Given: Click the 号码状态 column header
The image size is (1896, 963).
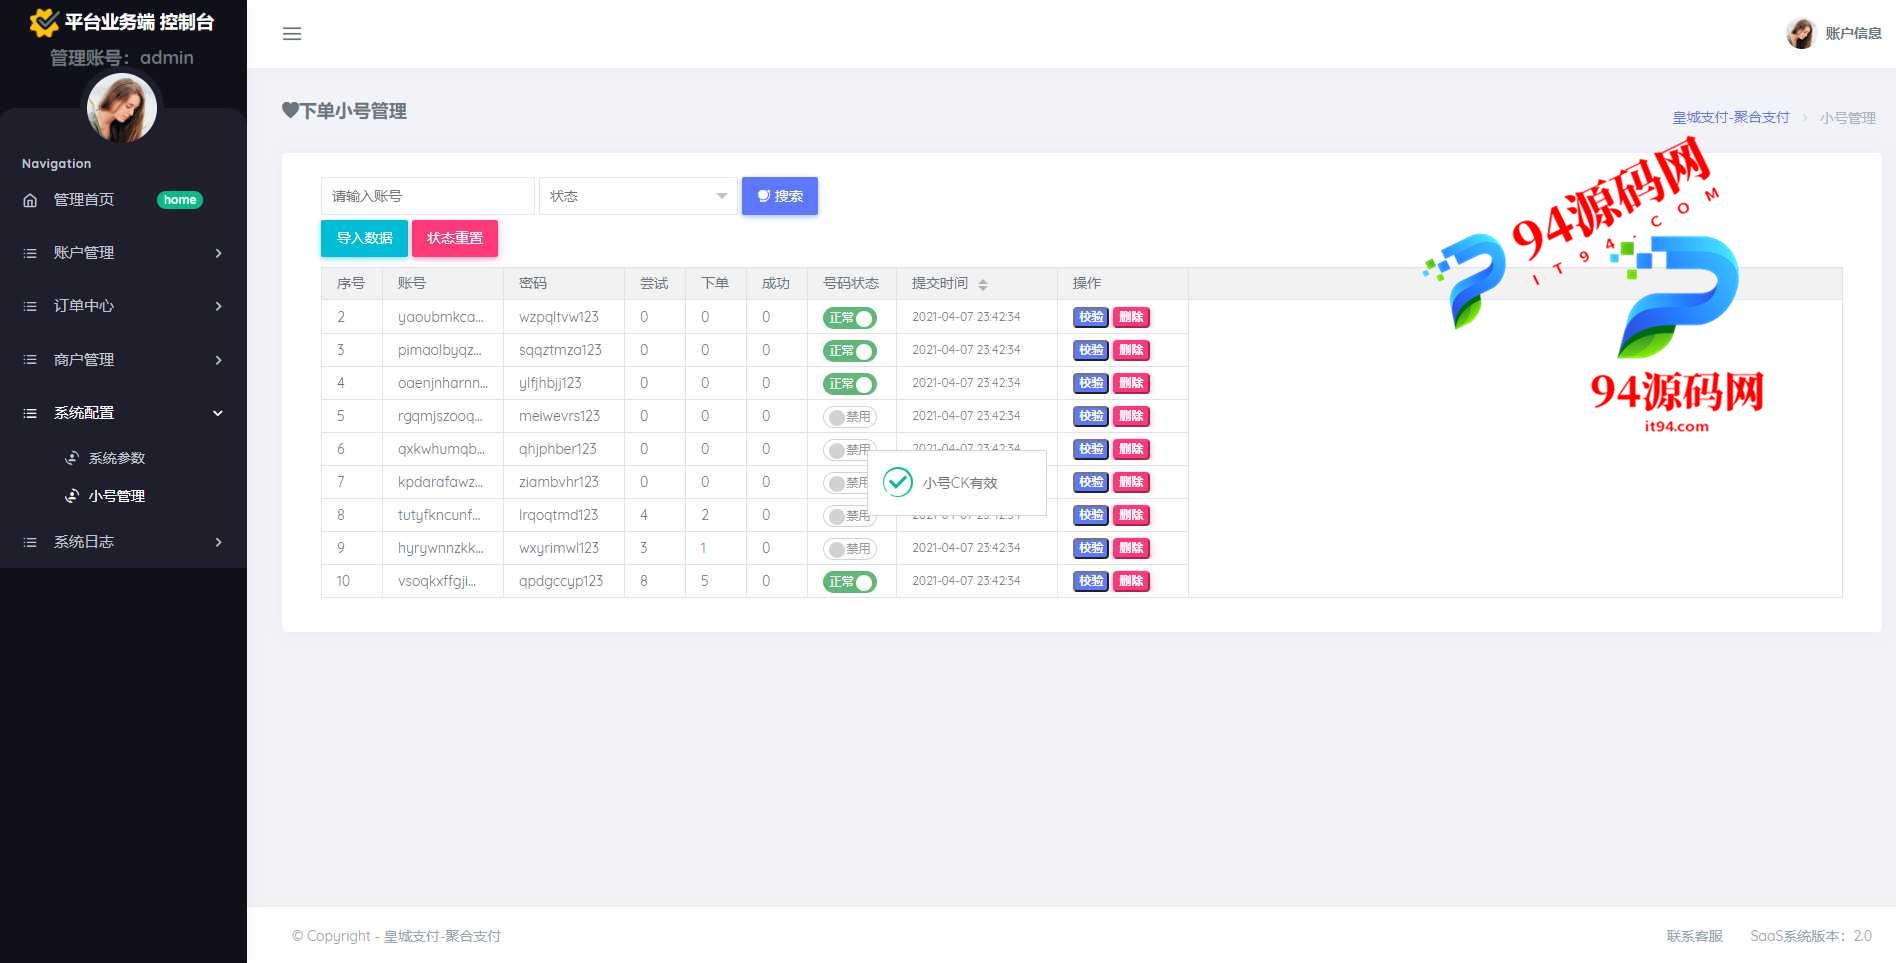Looking at the screenshot, I should pos(851,284).
